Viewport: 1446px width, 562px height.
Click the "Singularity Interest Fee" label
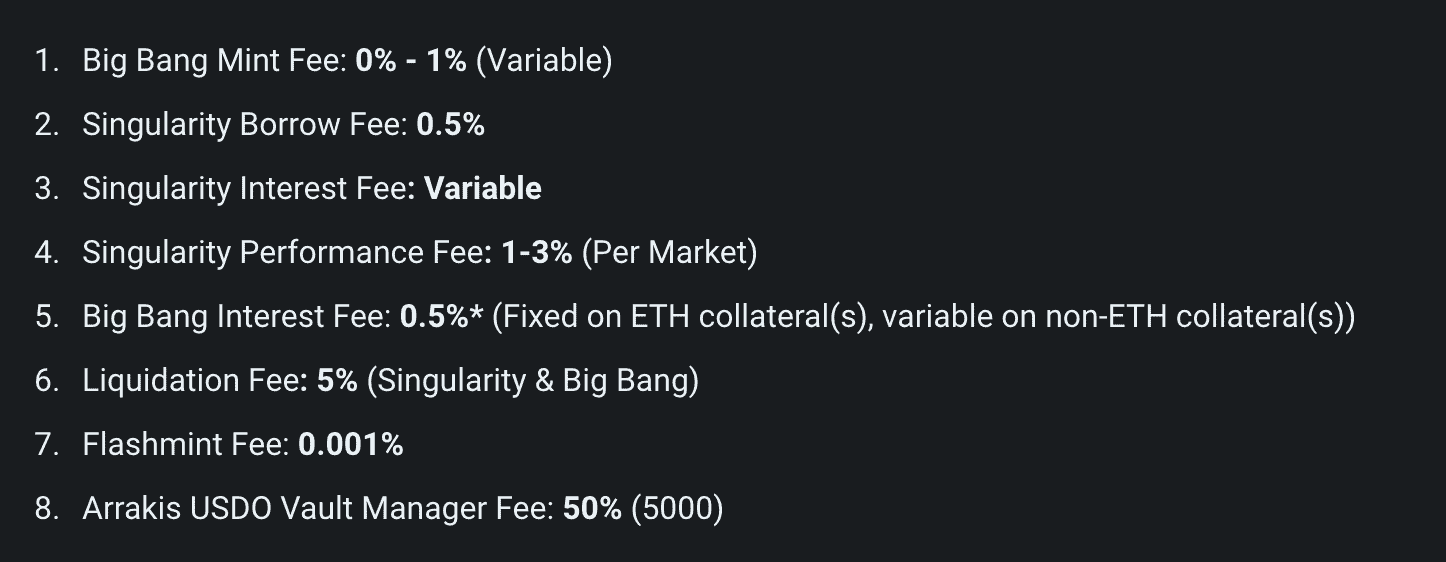[x=249, y=189]
